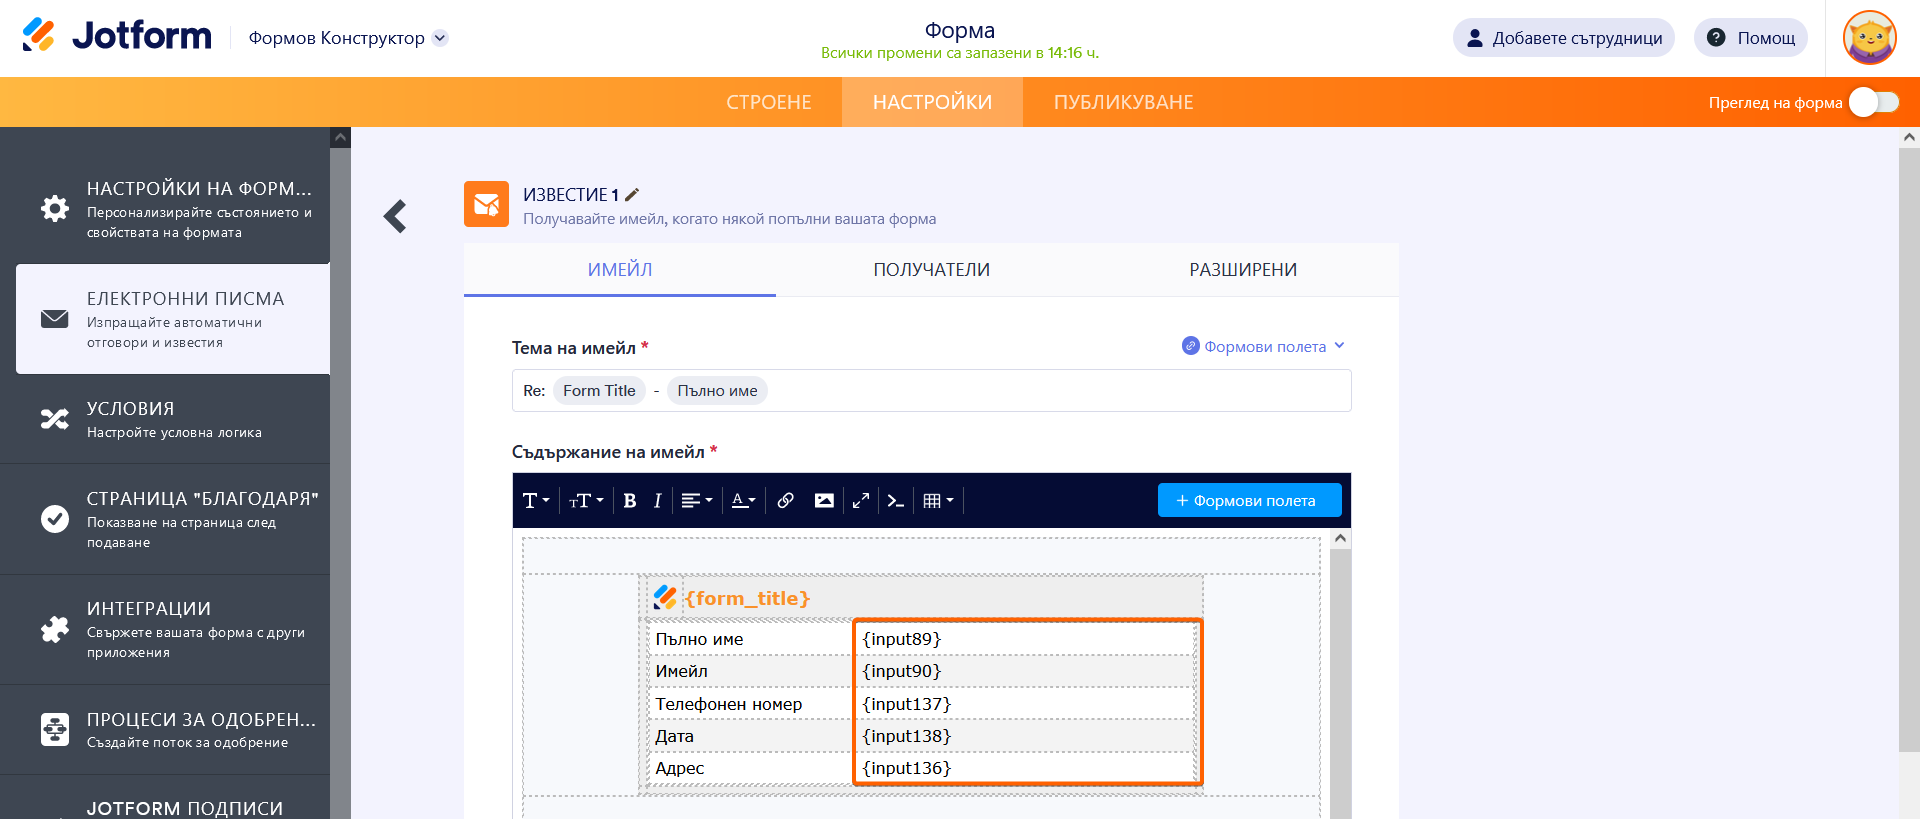The height and width of the screenshot is (819, 1920).
Task: Click the blue + Формови полета button
Action: click(1250, 500)
